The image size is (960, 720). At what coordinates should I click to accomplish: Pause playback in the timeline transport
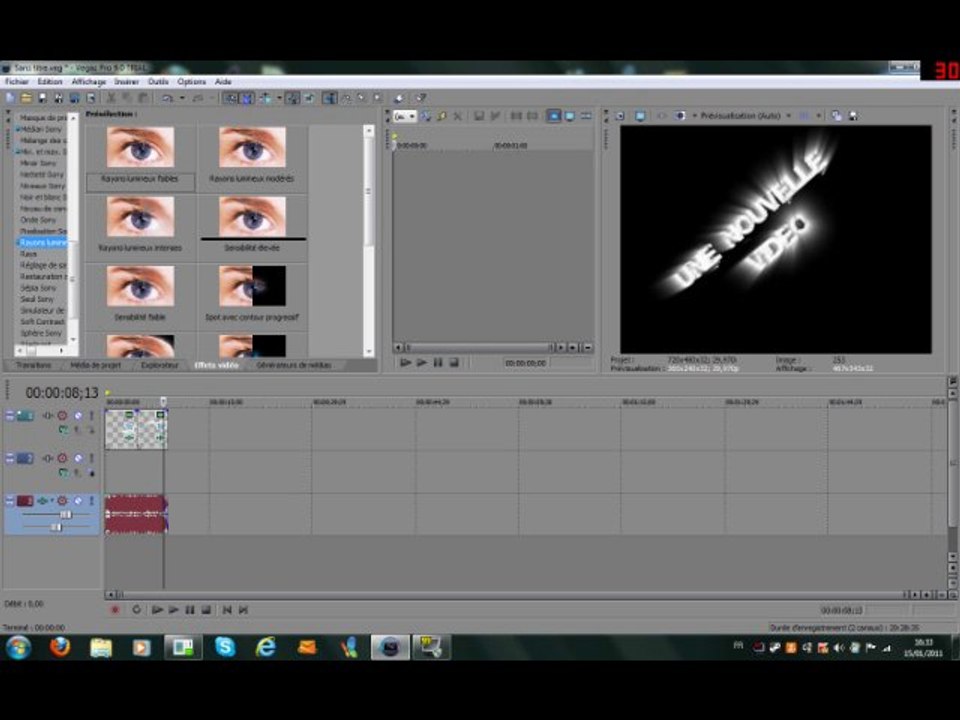(190, 610)
